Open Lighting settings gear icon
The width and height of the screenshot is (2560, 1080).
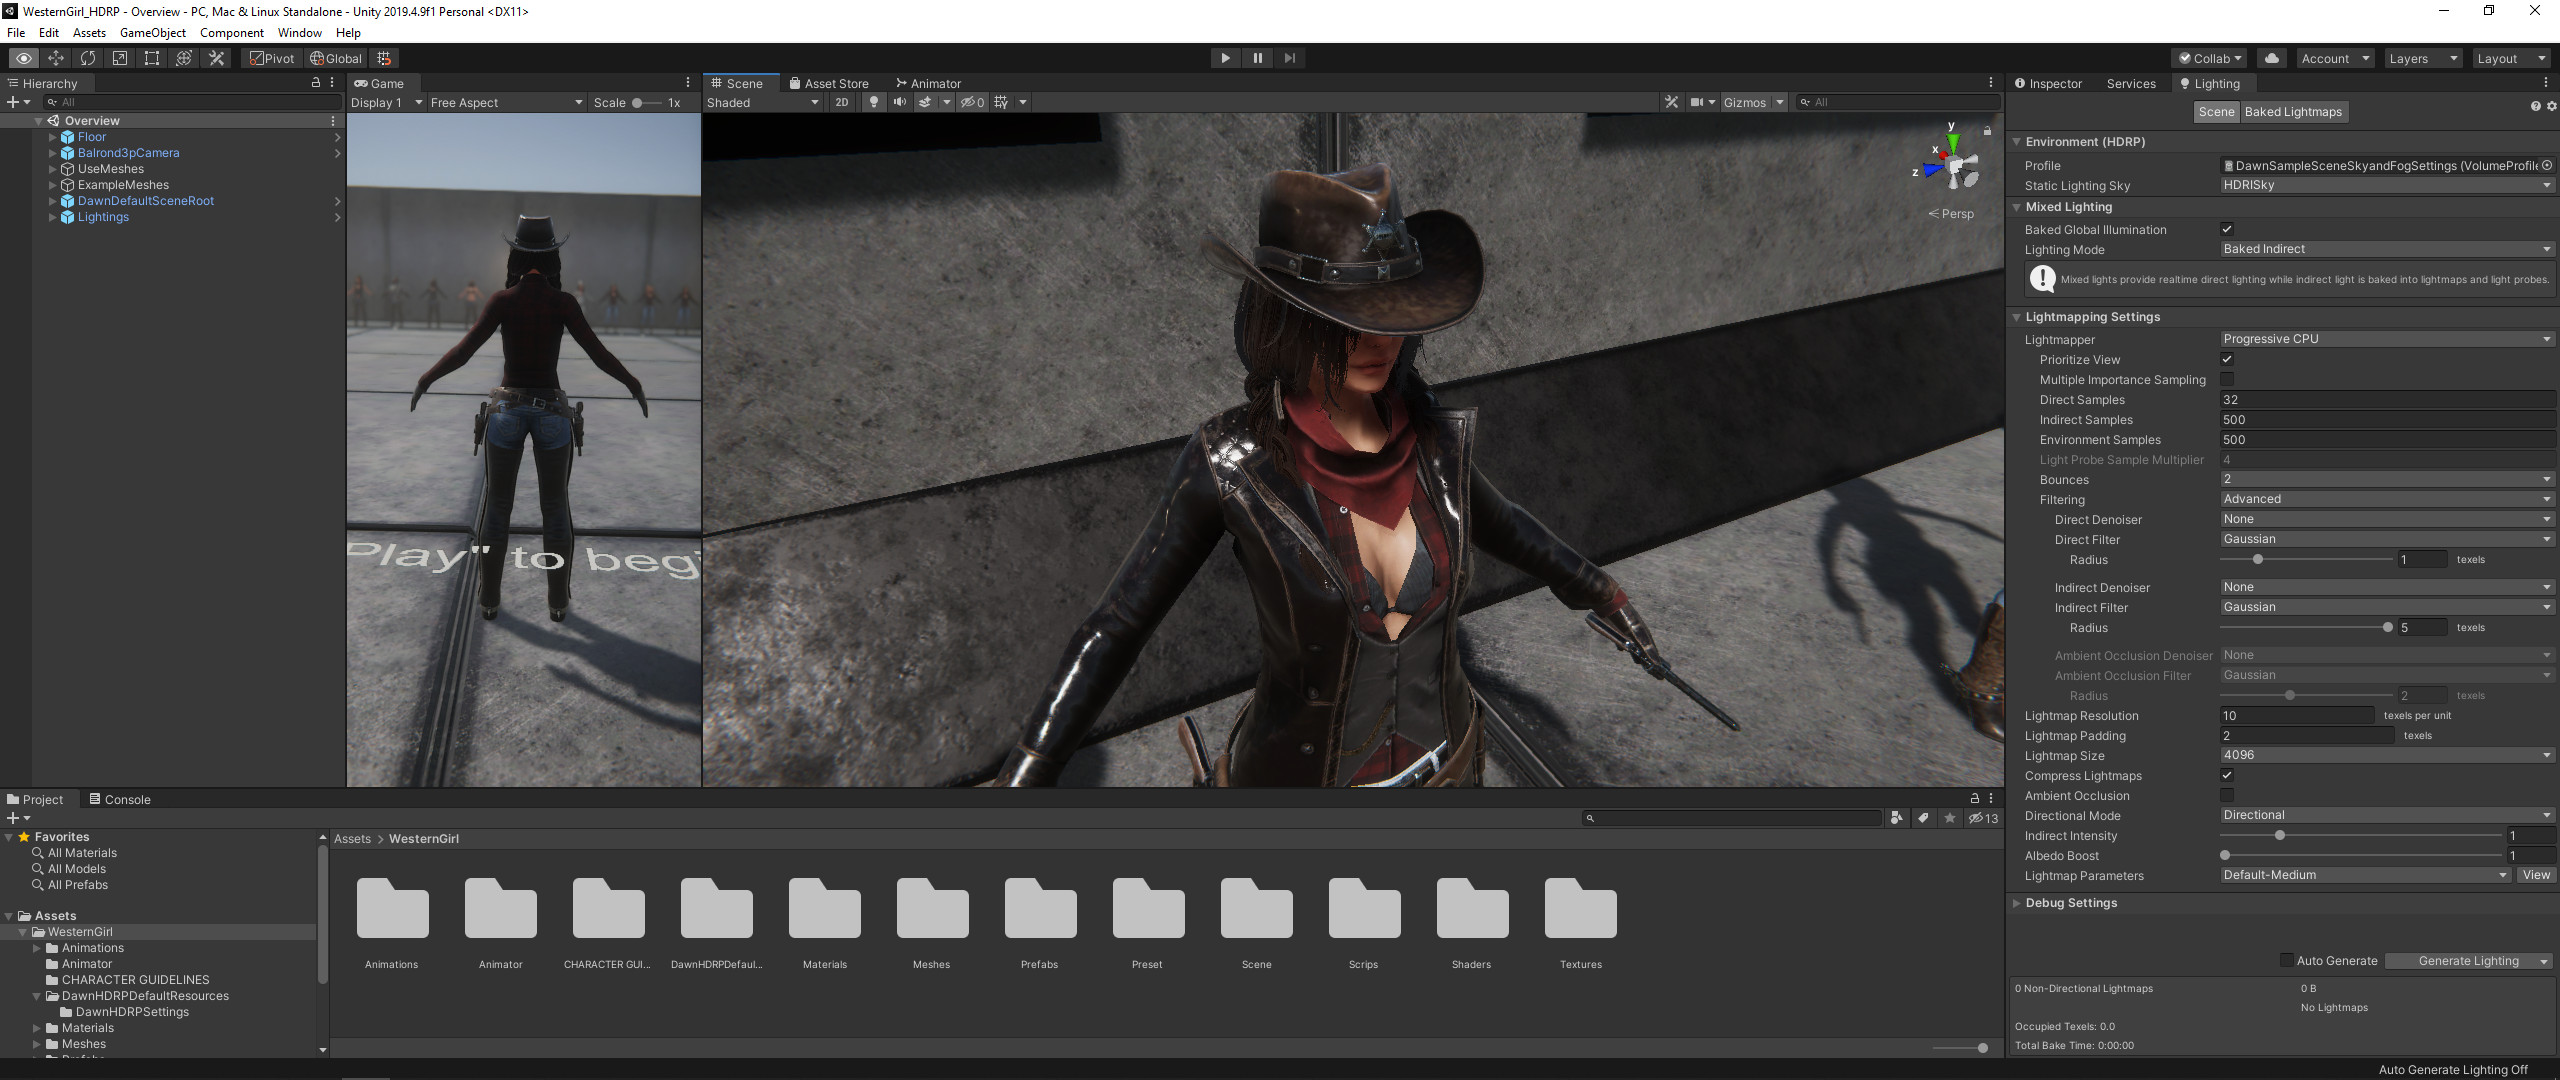click(x=2551, y=106)
